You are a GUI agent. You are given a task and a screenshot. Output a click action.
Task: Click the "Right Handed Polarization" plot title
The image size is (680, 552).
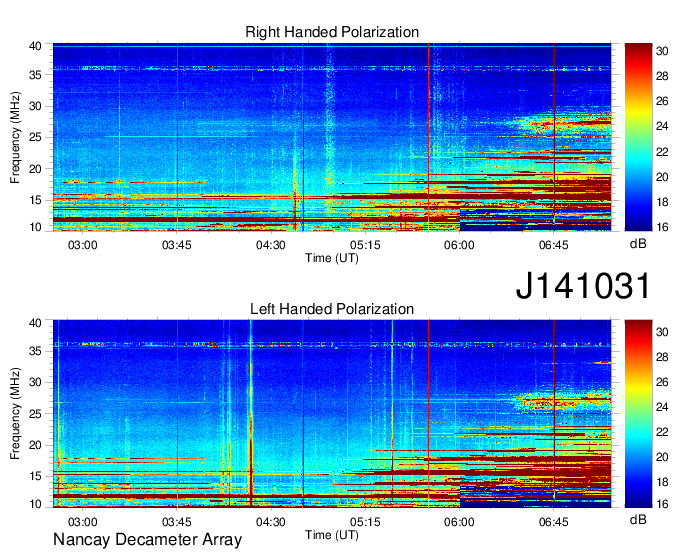tap(332, 32)
